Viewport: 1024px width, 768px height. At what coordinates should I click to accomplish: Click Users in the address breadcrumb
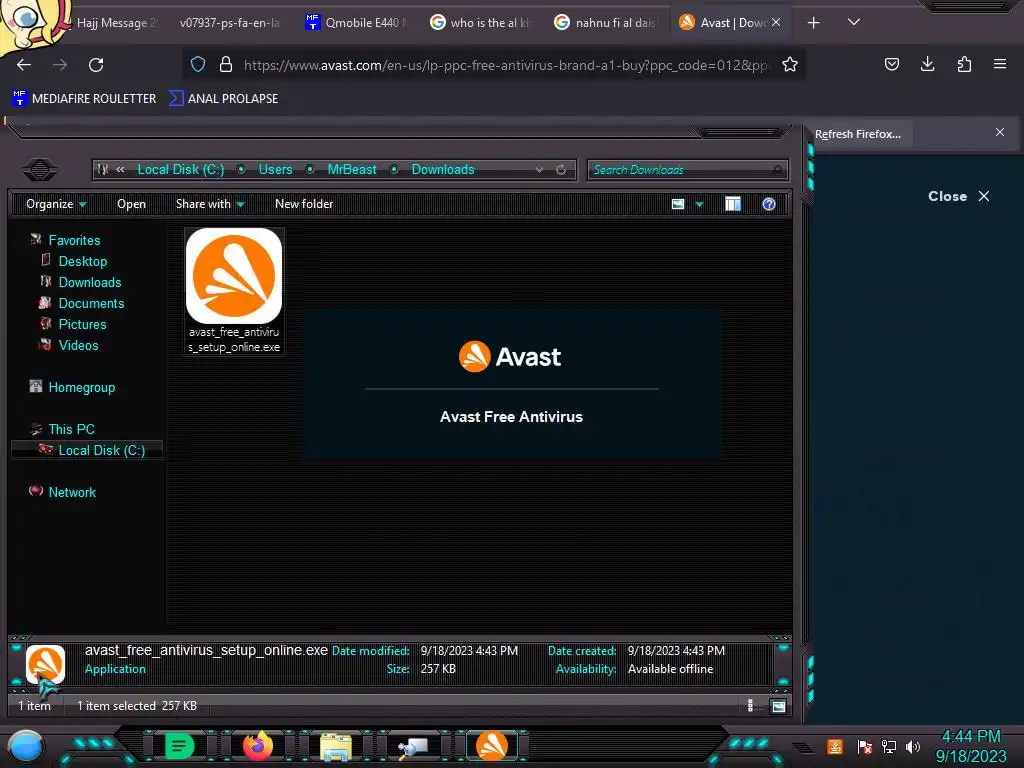(275, 169)
